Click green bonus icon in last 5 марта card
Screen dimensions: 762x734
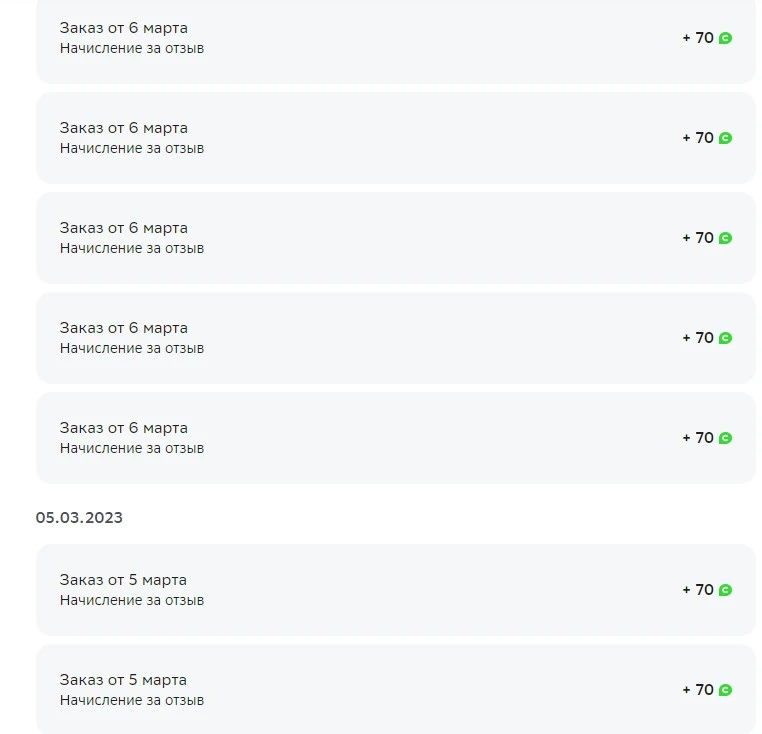point(725,690)
